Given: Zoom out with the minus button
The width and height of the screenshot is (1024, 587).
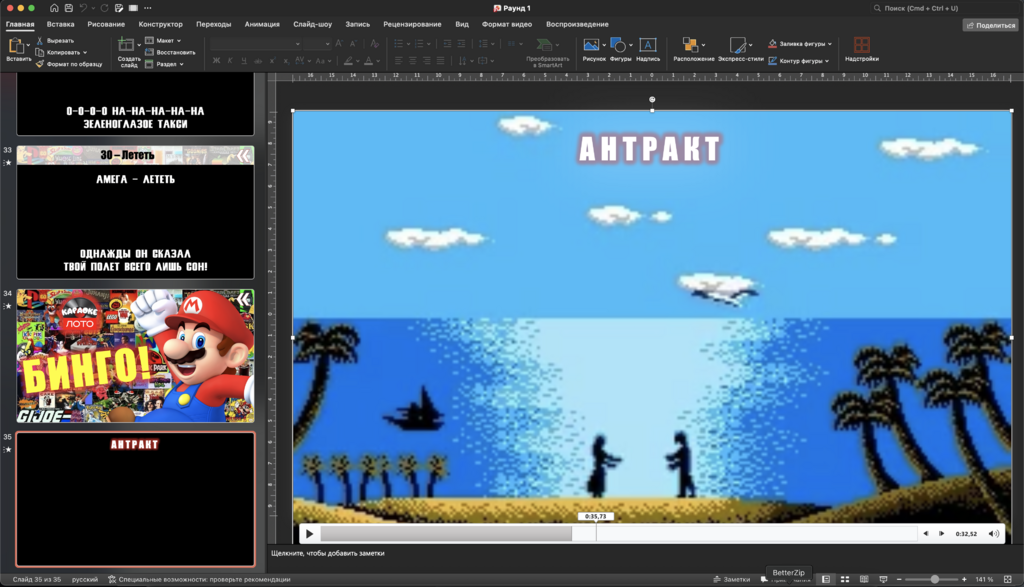Looking at the screenshot, I should [x=899, y=579].
